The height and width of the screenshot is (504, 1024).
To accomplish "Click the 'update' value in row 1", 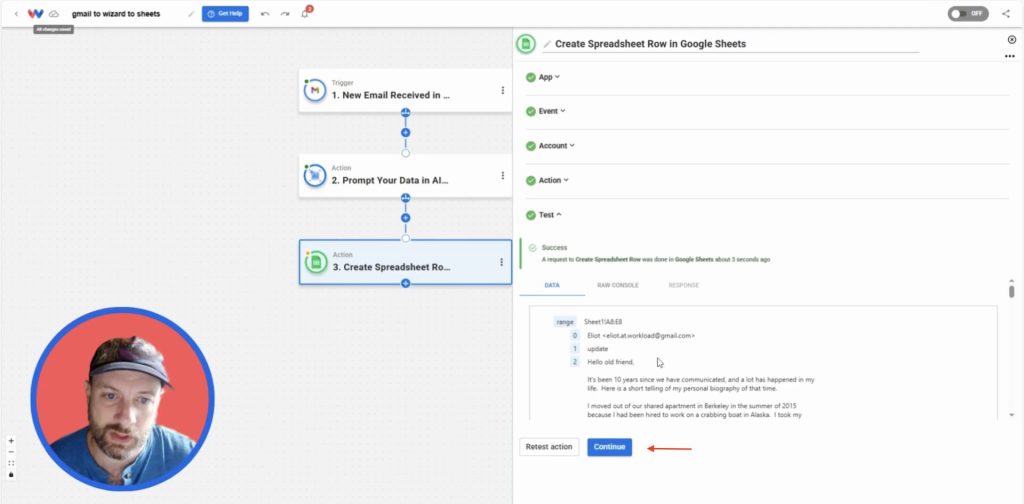I will click(598, 349).
